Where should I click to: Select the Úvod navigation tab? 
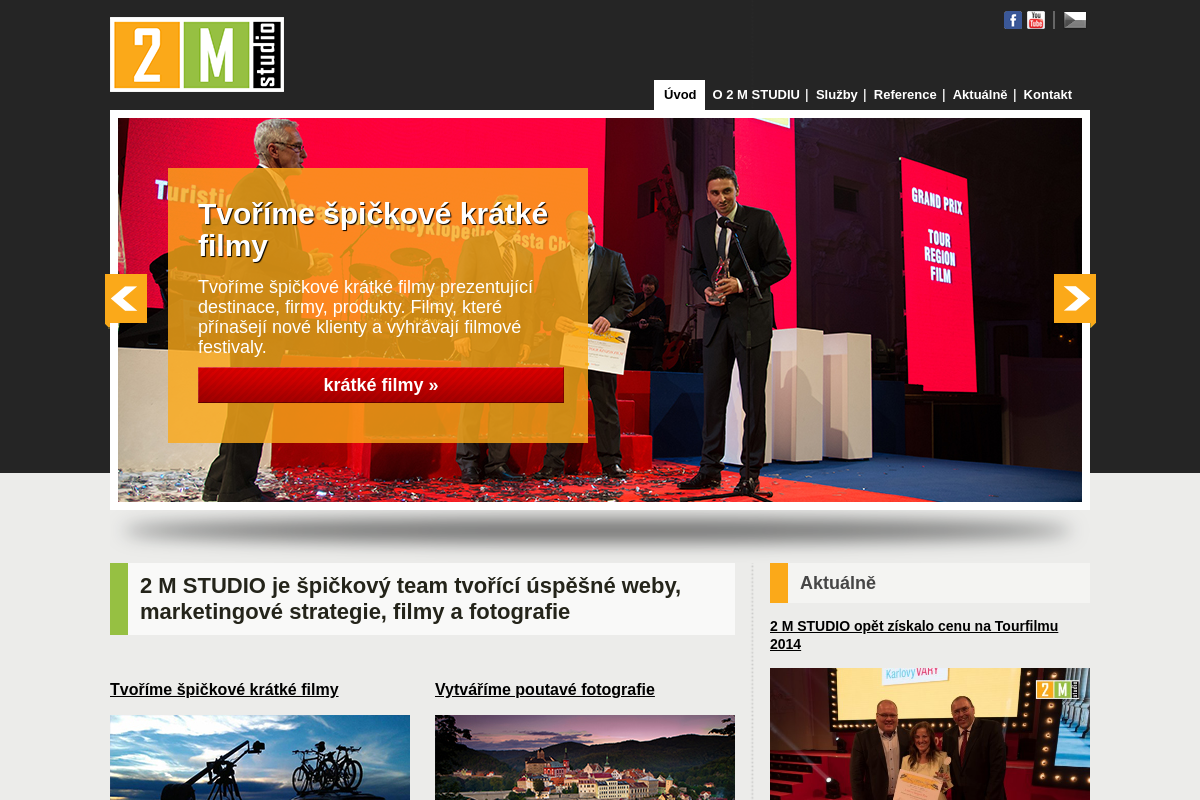[x=680, y=95]
